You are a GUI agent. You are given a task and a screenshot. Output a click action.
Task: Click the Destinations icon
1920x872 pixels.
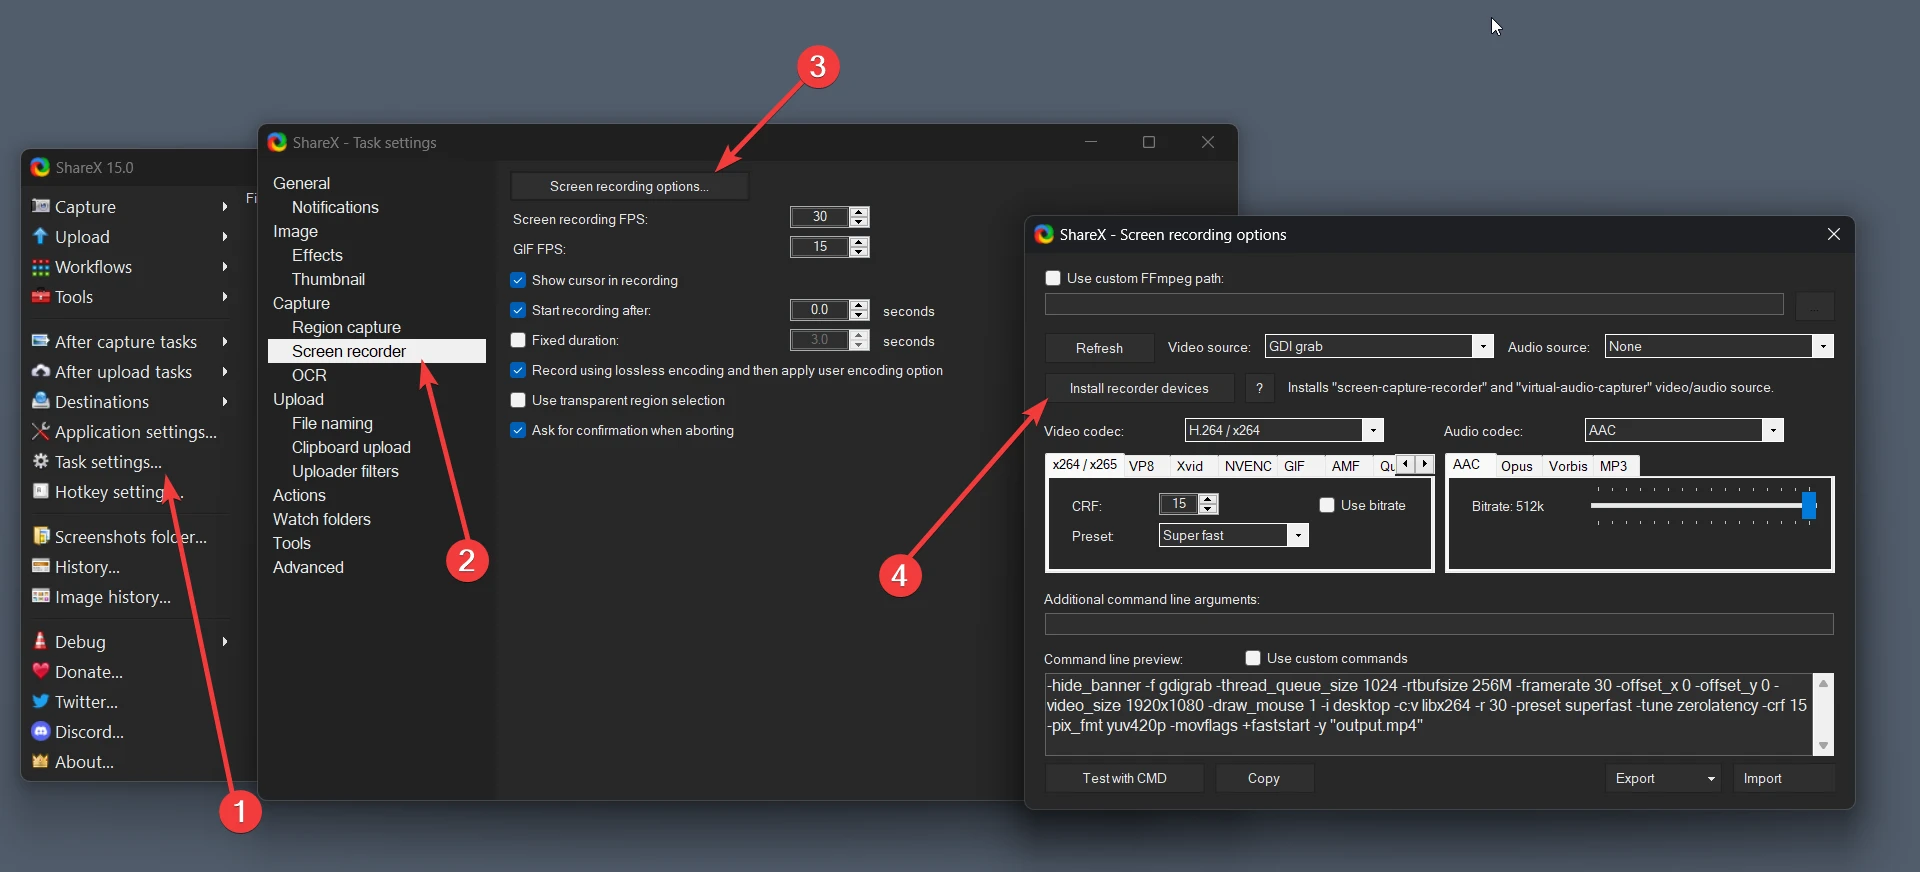[41, 401]
